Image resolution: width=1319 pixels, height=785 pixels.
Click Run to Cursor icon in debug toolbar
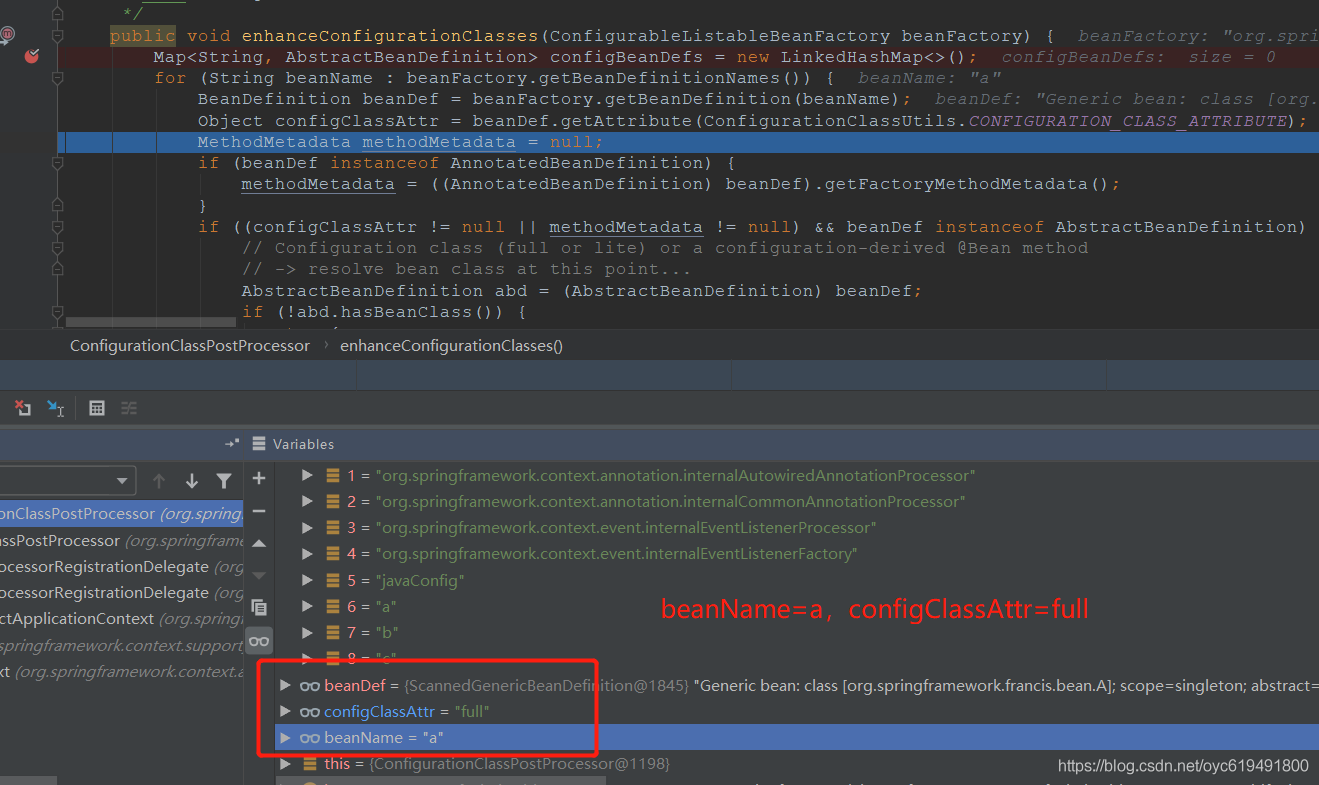click(55, 408)
